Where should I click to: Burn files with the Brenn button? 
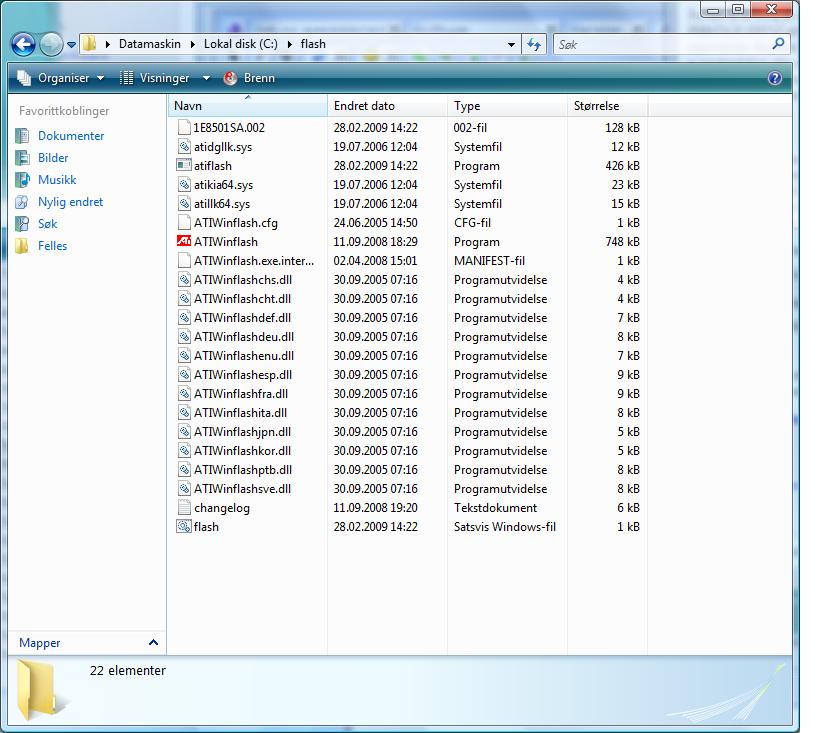[249, 78]
